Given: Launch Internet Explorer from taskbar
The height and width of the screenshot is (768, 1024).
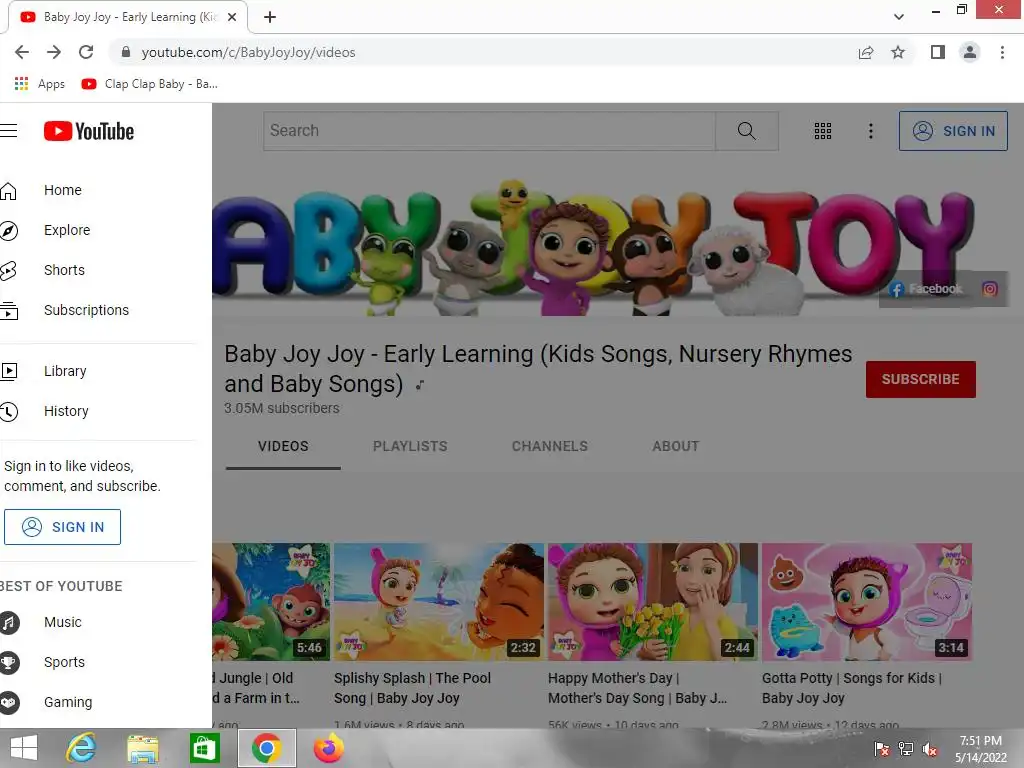Looking at the screenshot, I should coord(82,748).
